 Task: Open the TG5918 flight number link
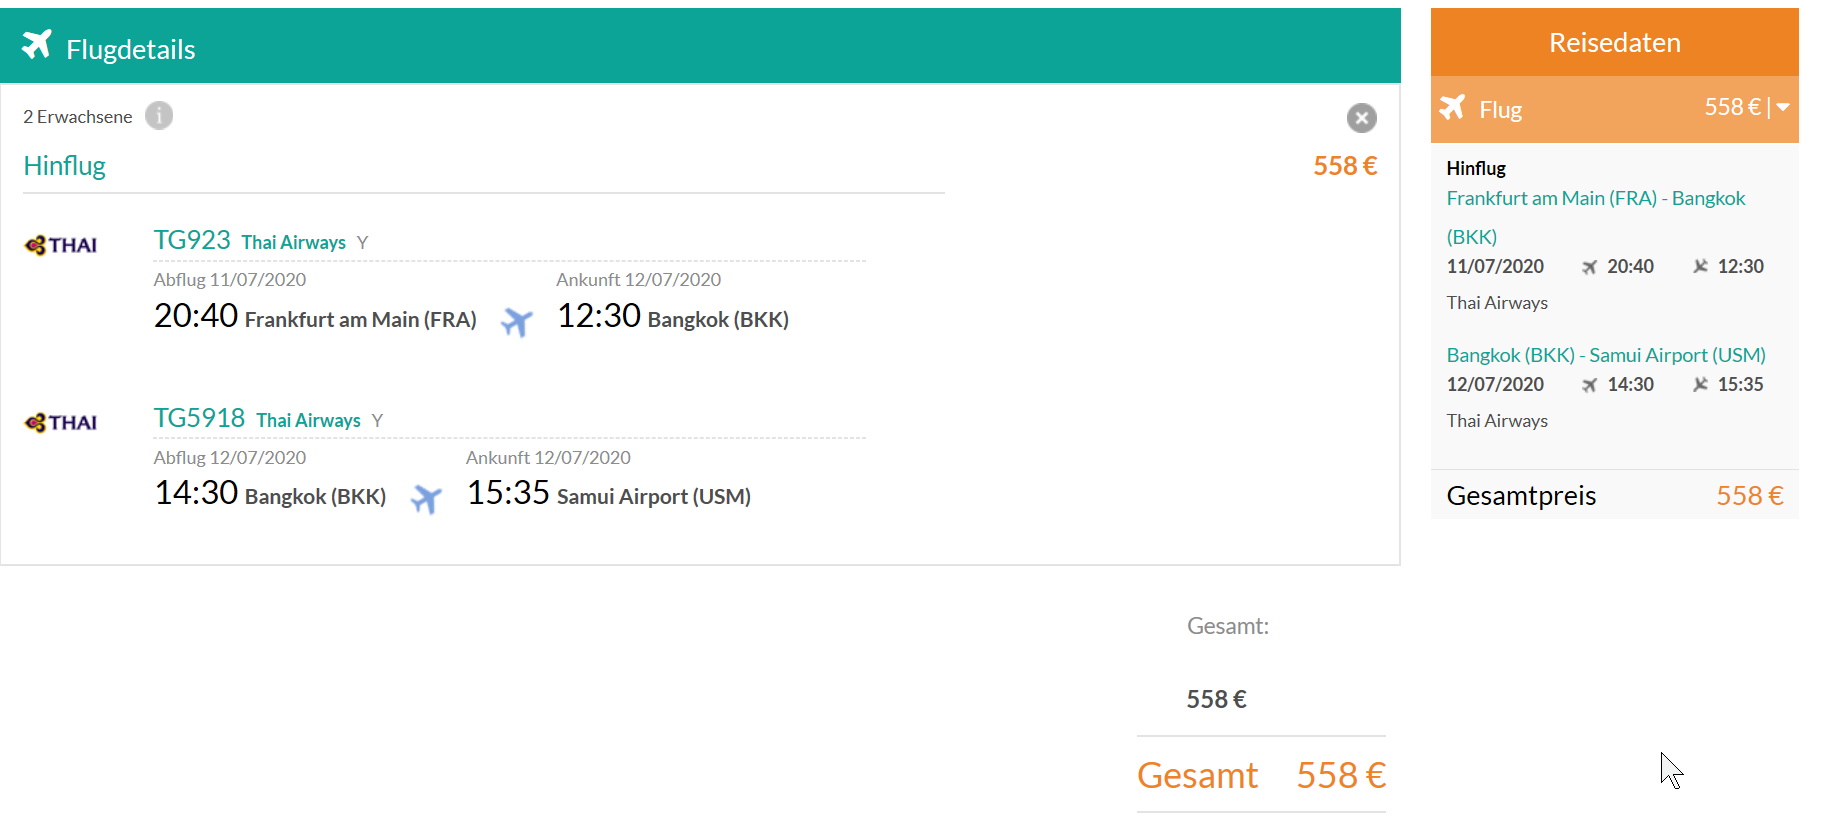point(199,418)
